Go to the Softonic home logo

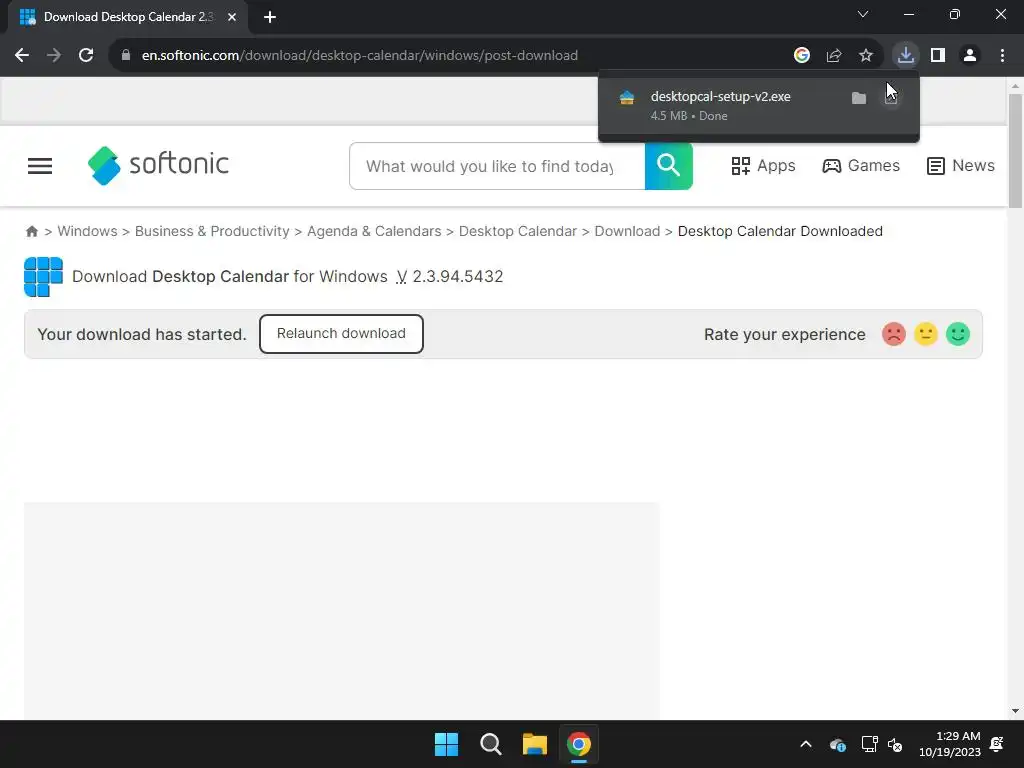(x=158, y=165)
